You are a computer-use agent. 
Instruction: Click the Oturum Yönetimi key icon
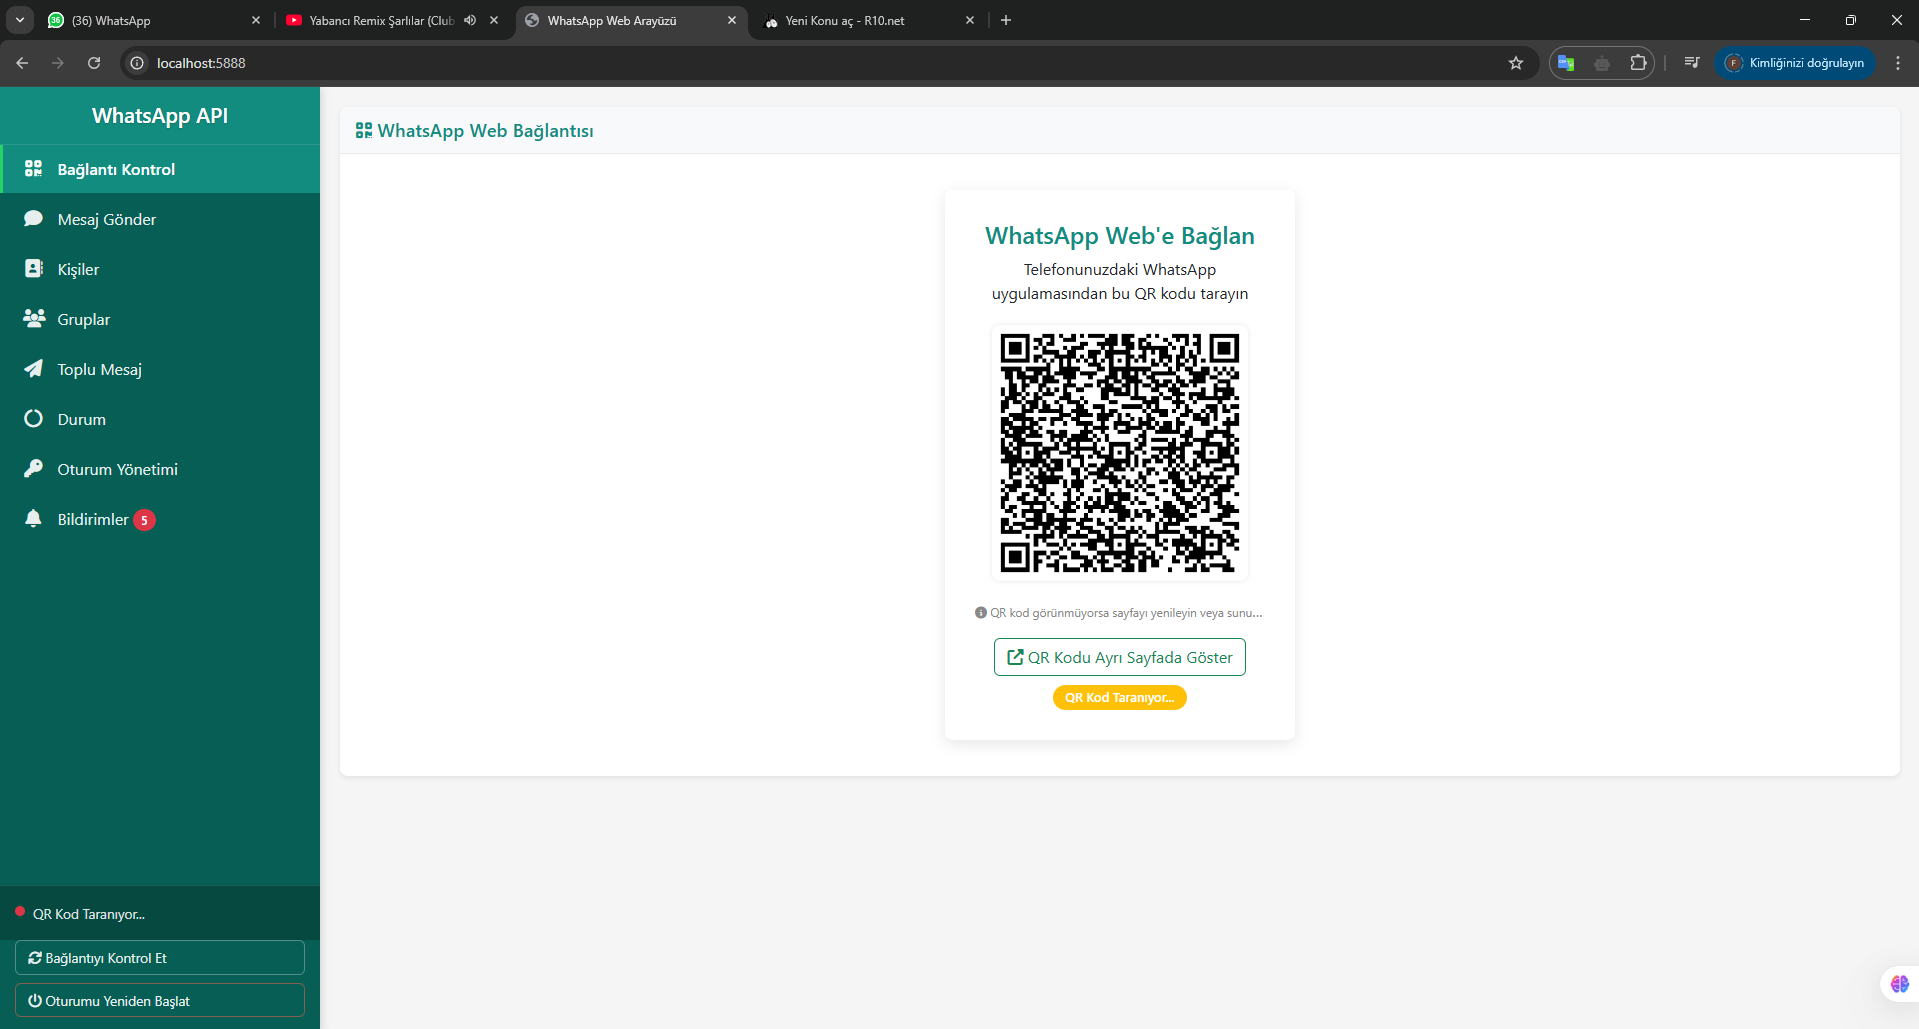(x=34, y=468)
